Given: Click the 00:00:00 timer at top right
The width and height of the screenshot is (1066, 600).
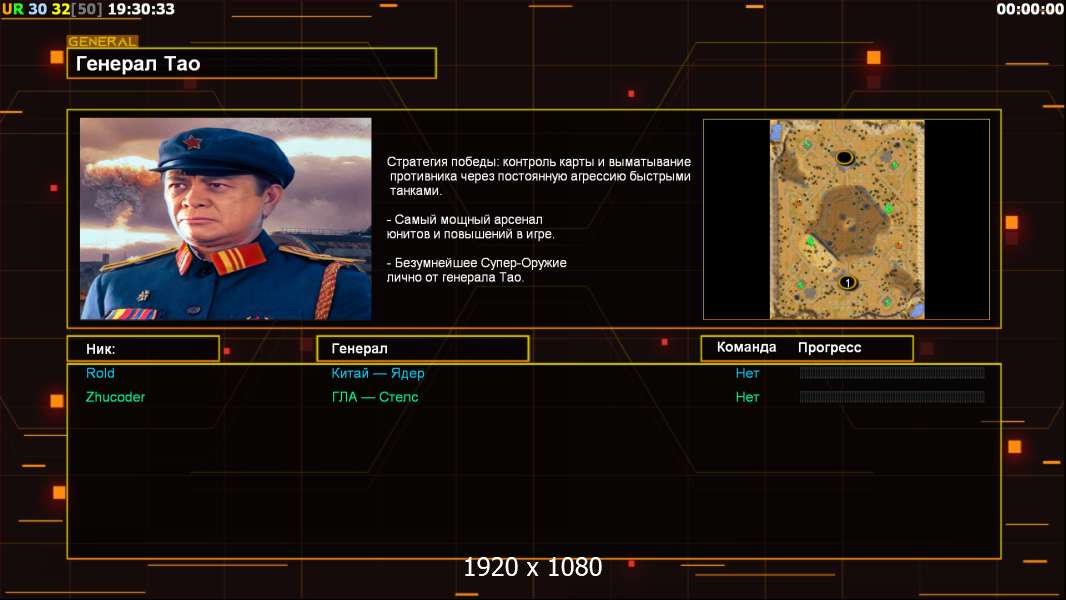Looking at the screenshot, I should point(1029,9).
